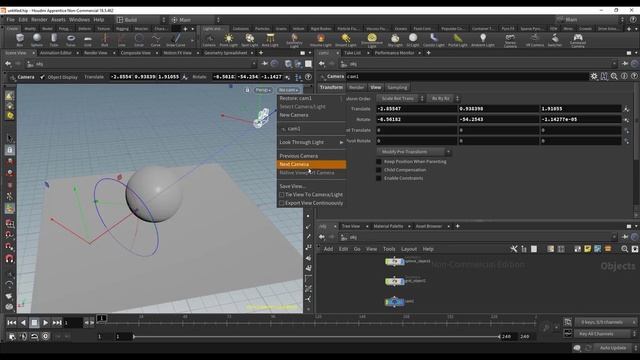Choose Next Camera from menu
This screenshot has height=360, width=640.
(x=311, y=164)
